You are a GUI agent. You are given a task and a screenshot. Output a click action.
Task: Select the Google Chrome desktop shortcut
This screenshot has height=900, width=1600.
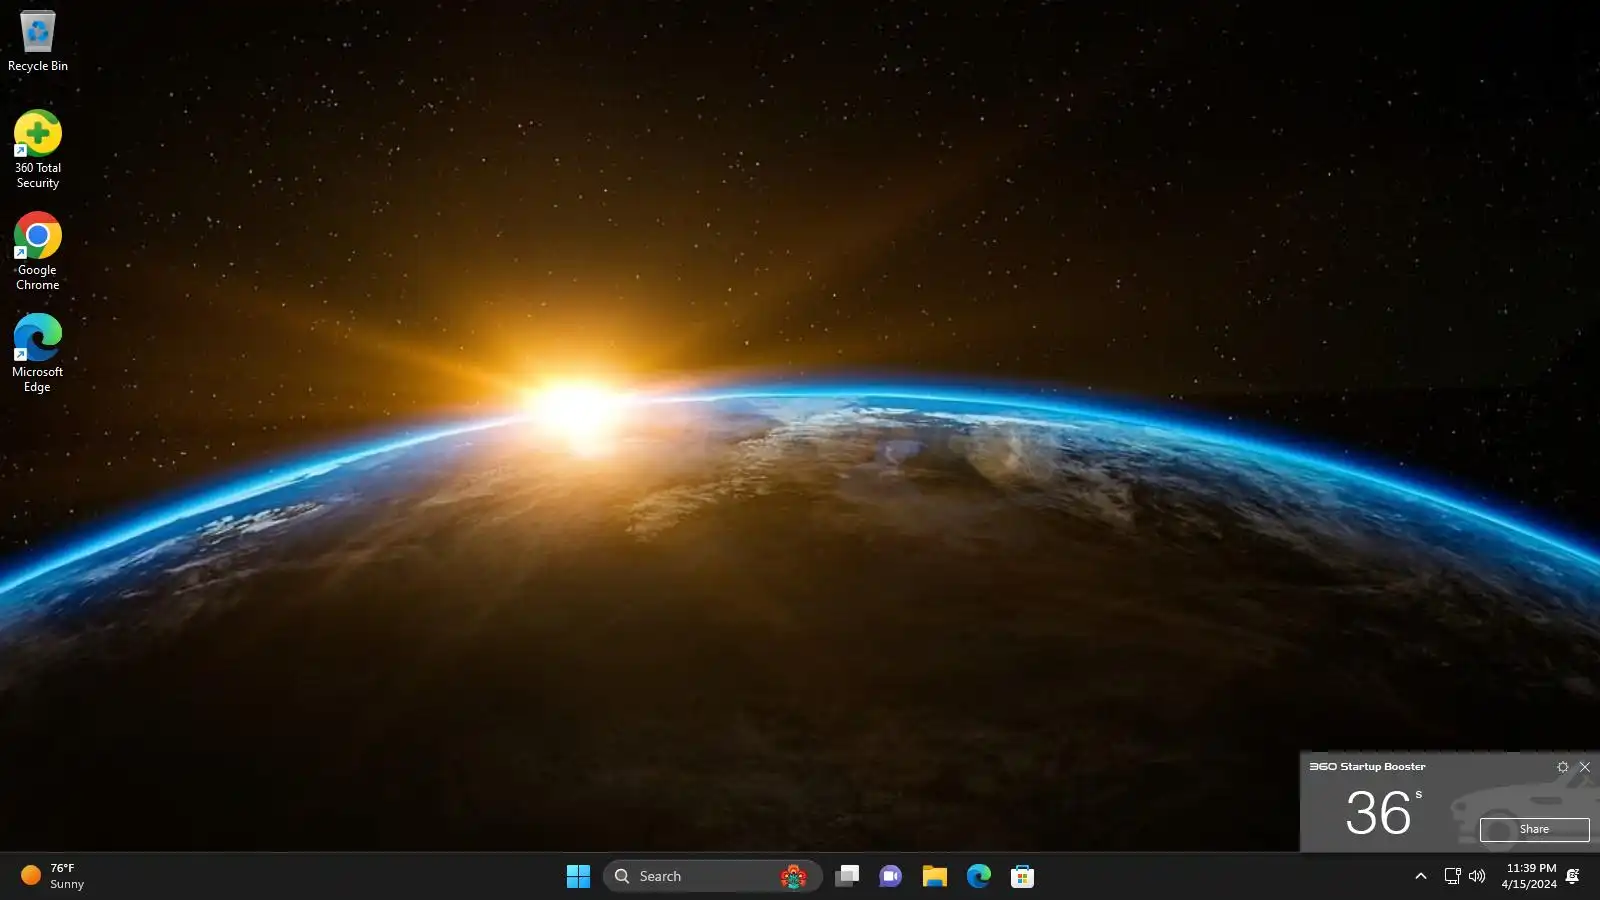pos(38,251)
